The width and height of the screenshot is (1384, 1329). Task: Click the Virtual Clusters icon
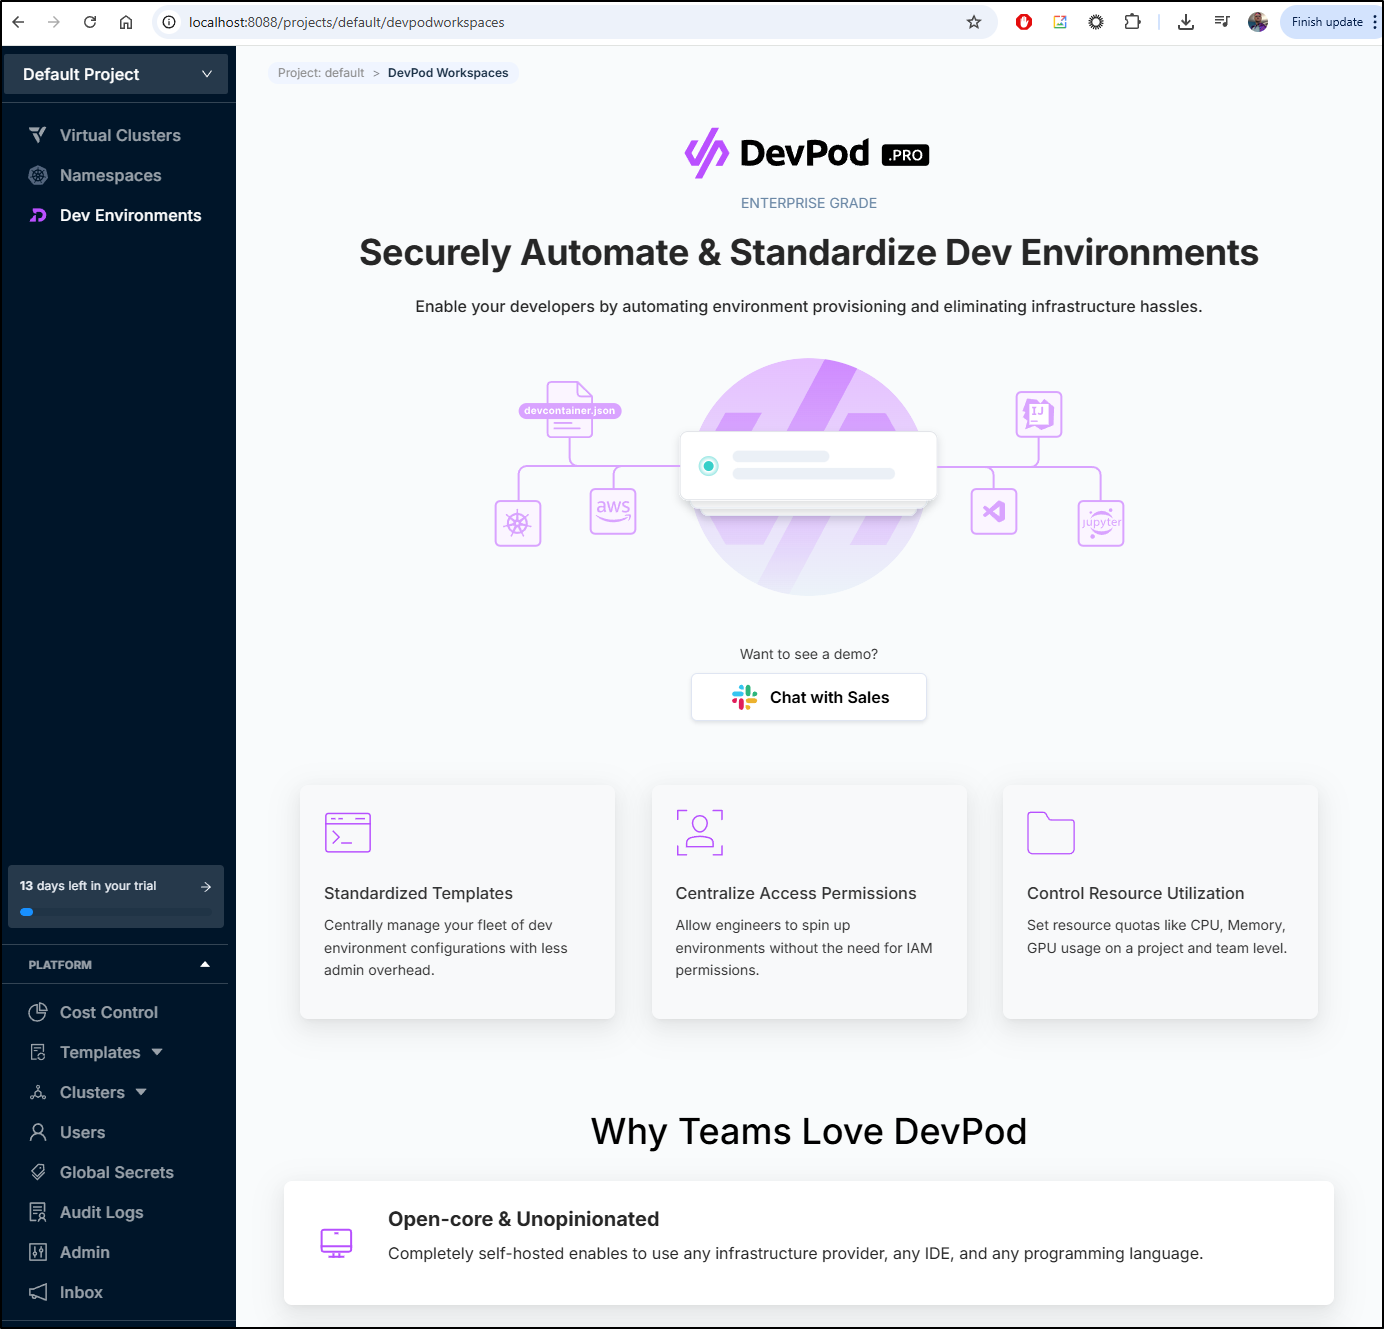click(38, 135)
